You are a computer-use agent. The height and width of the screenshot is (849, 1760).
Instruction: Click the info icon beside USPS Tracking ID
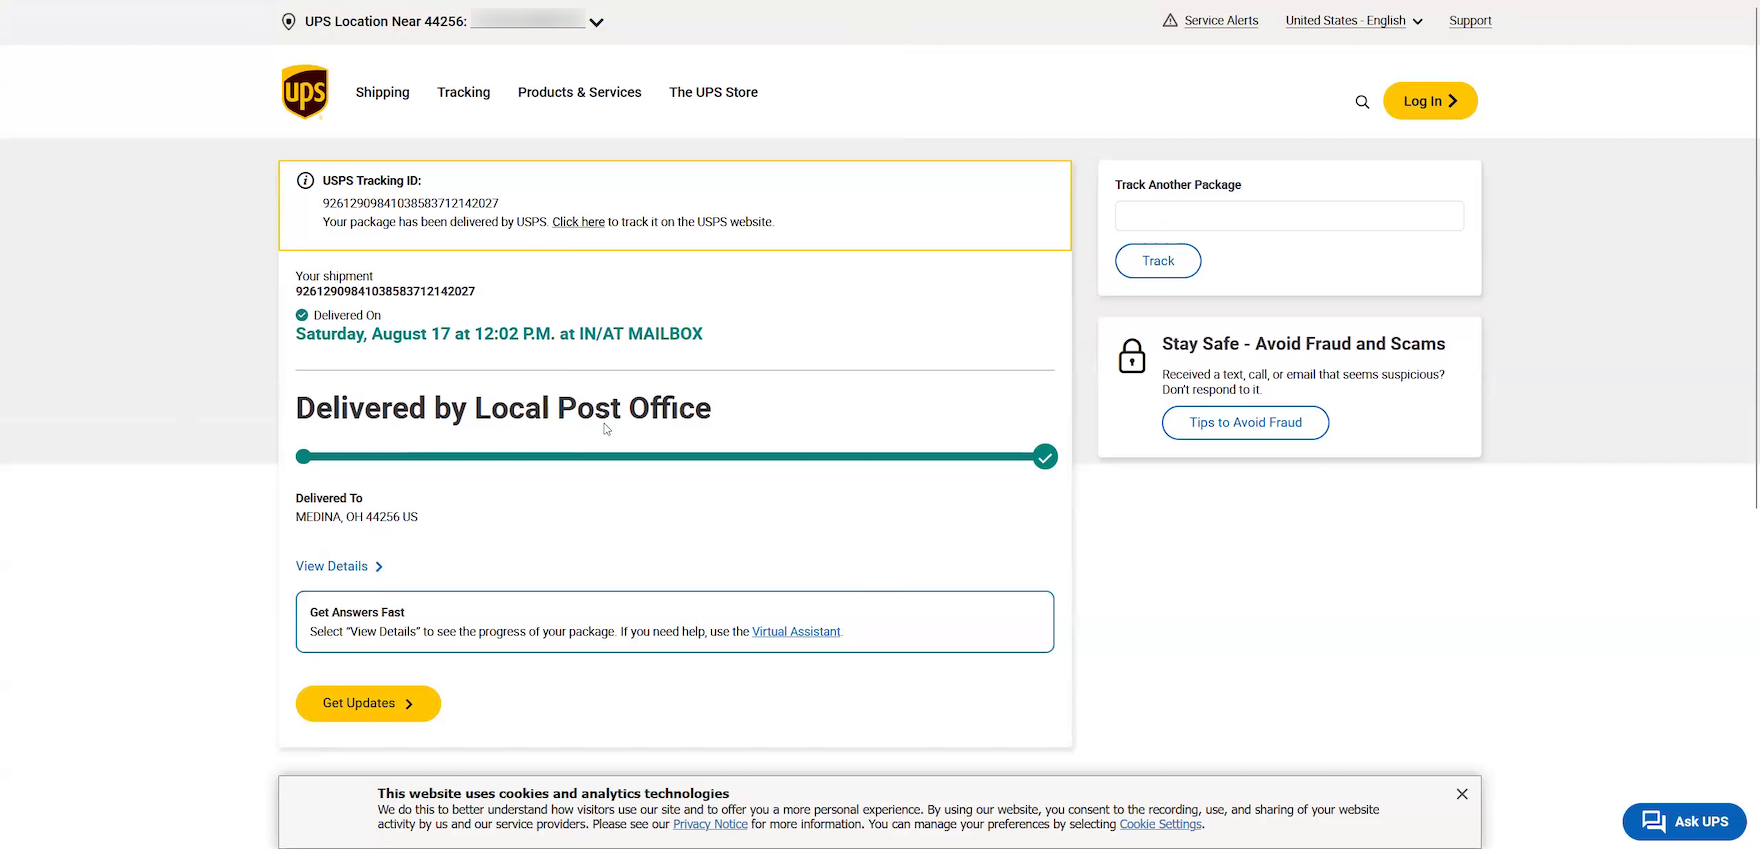point(305,181)
